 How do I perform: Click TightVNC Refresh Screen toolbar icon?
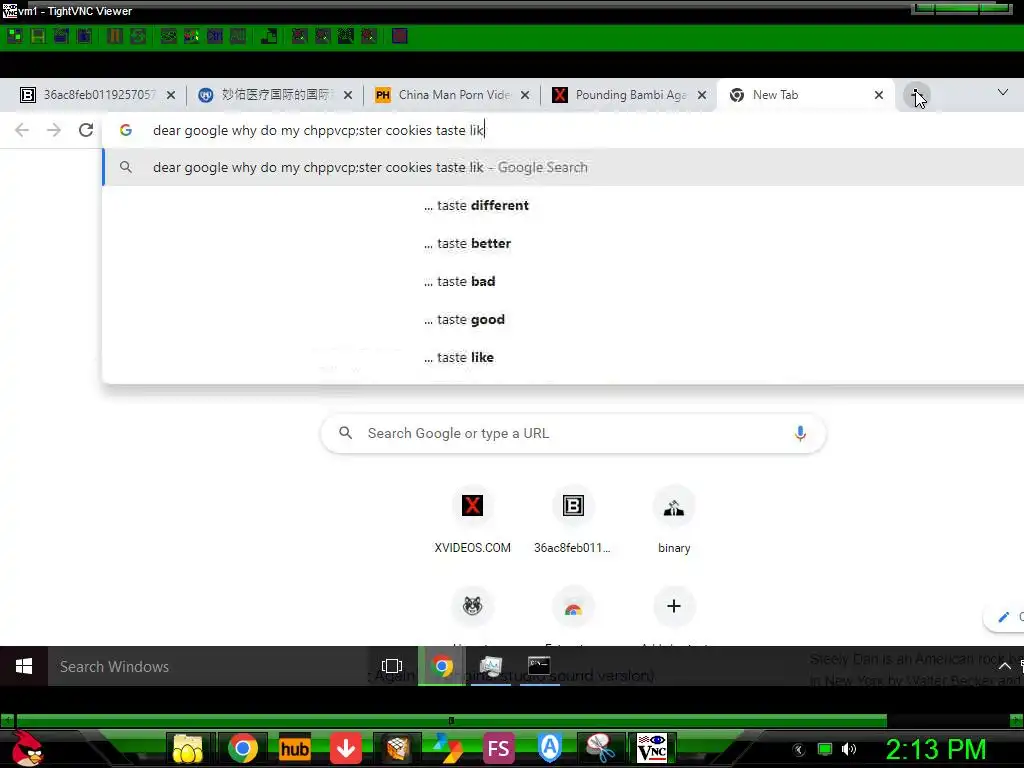point(138,36)
